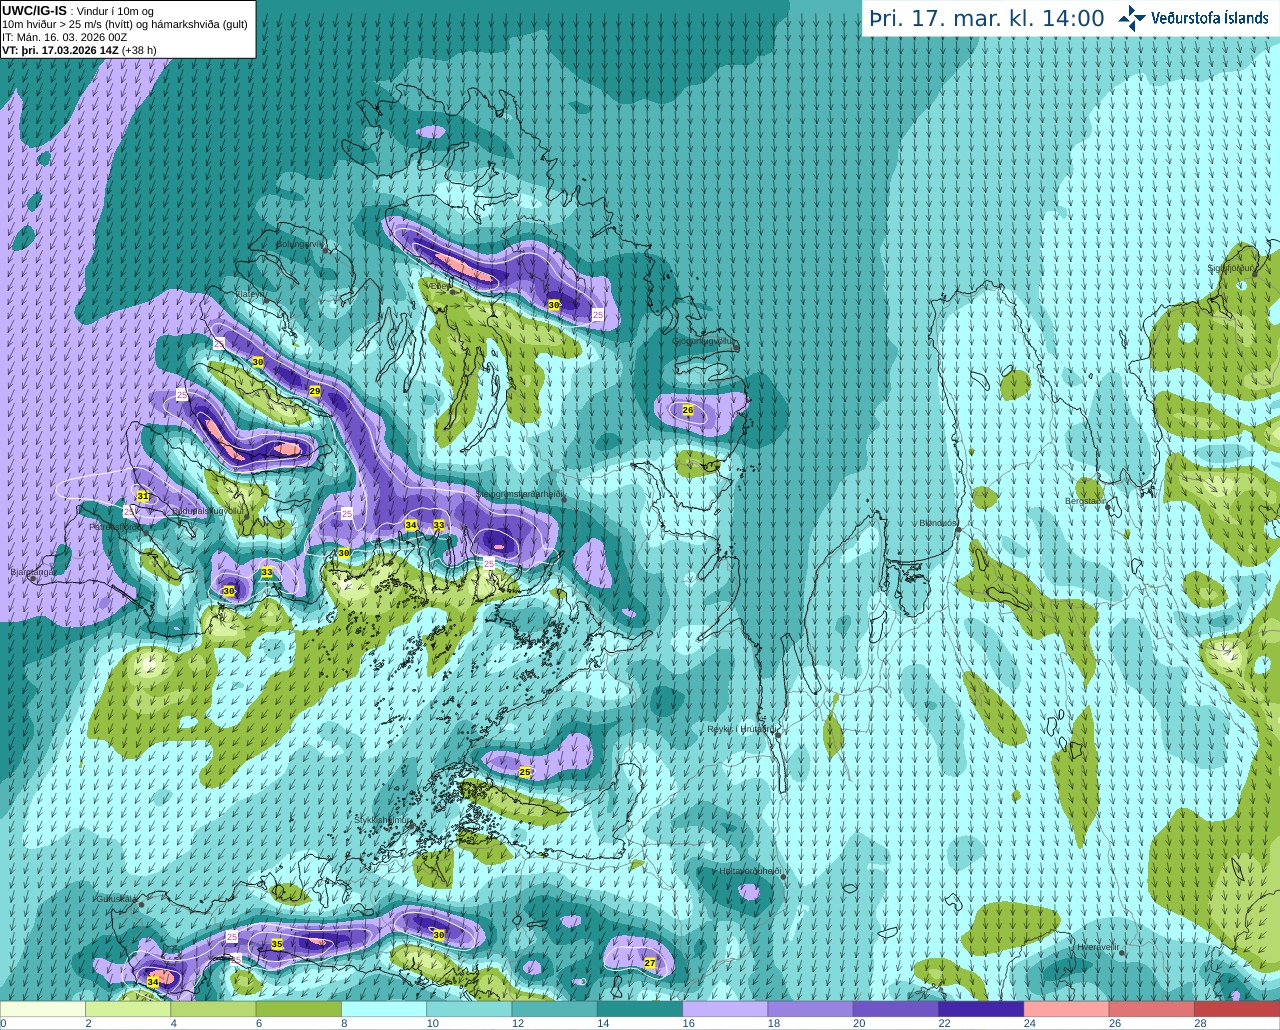Pick the above-28 m/s red legend swatch
This screenshot has width=1280, height=1030.
click(x=1237, y=1009)
